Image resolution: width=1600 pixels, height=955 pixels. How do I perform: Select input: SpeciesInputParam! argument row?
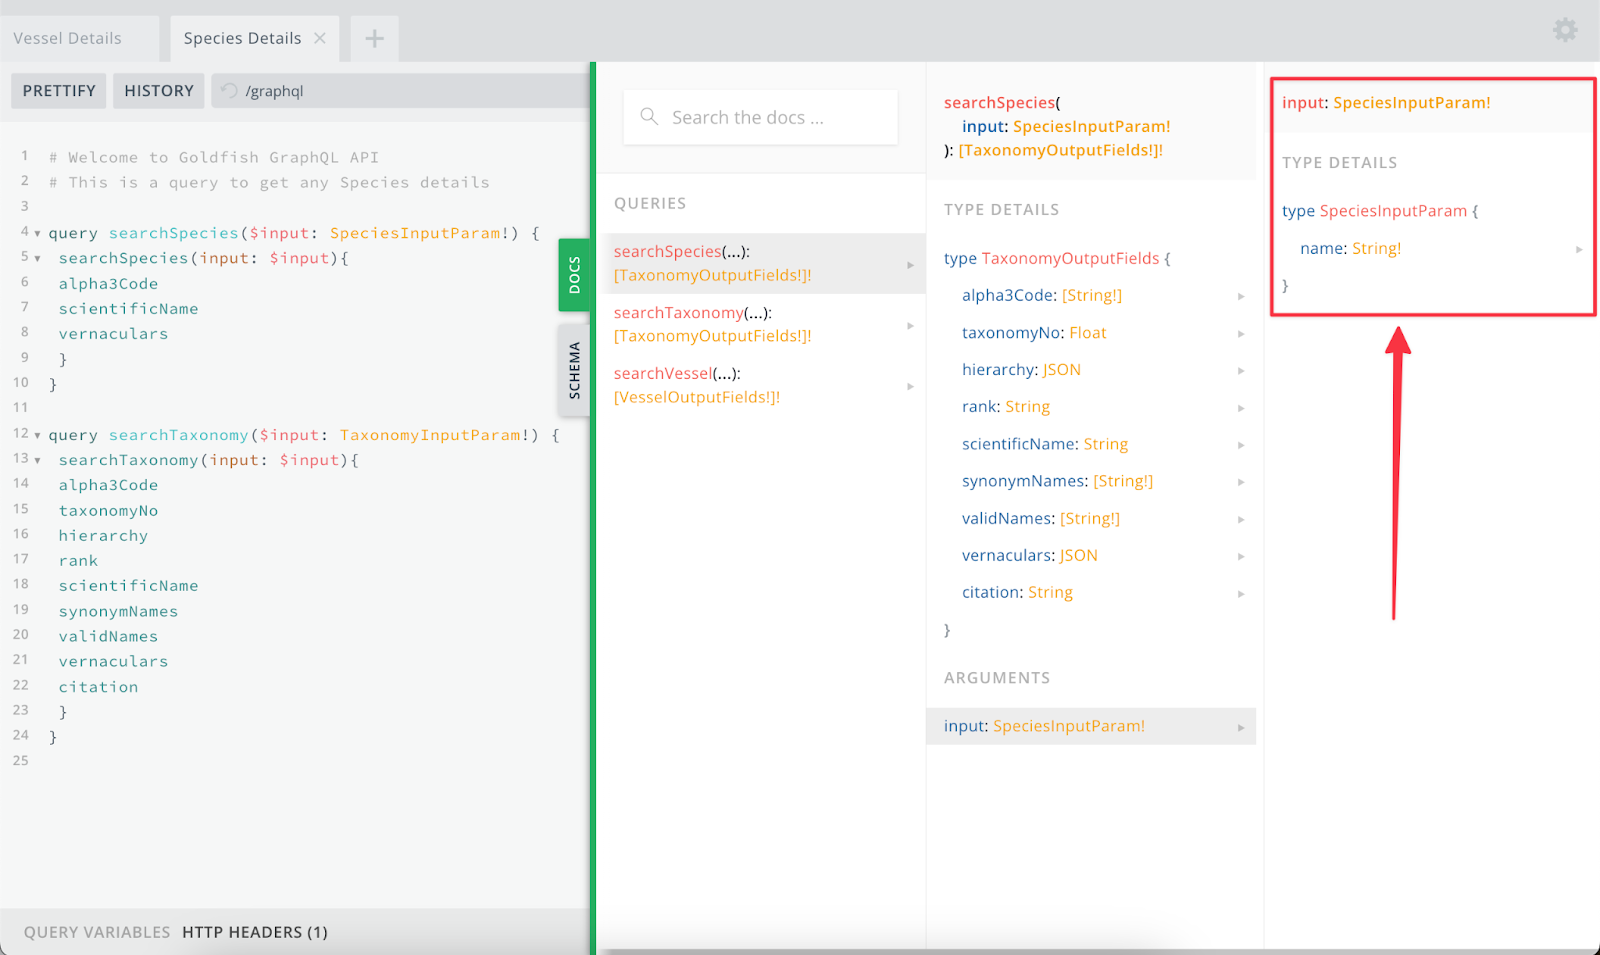click(1091, 726)
